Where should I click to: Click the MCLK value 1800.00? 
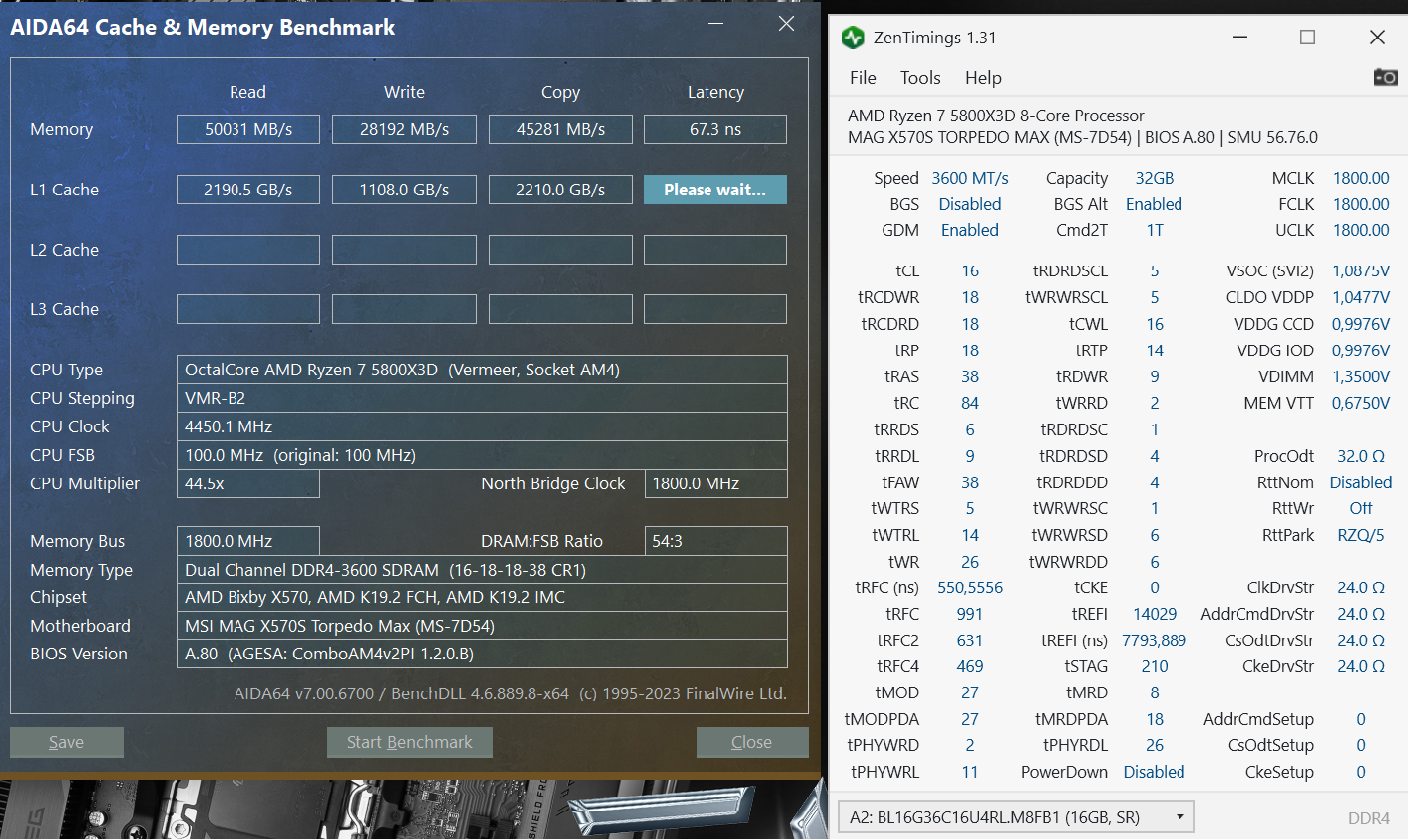click(x=1361, y=178)
